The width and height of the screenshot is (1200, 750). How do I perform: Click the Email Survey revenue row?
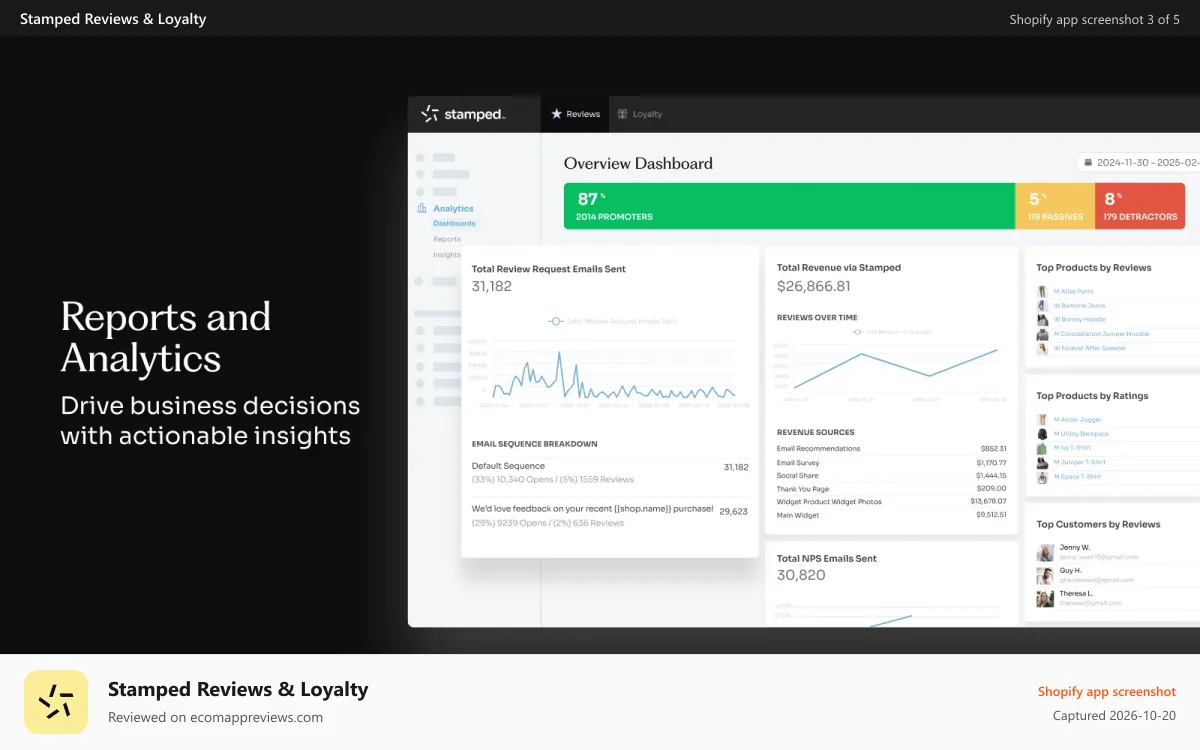click(891, 463)
